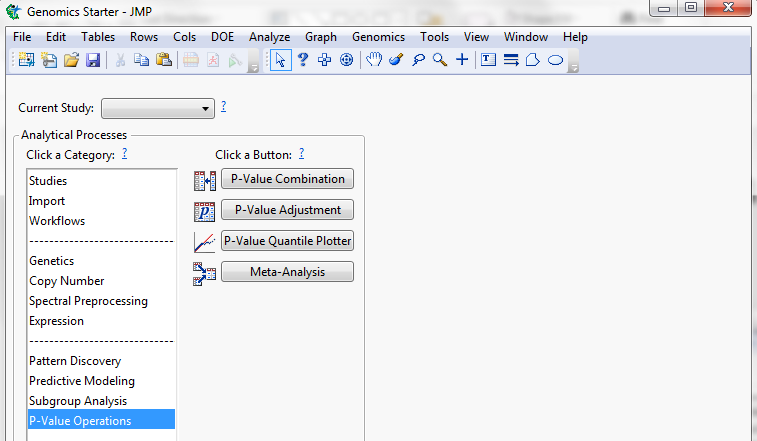Open the View menu
Image resolution: width=757 pixels, height=441 pixels.
pos(477,37)
